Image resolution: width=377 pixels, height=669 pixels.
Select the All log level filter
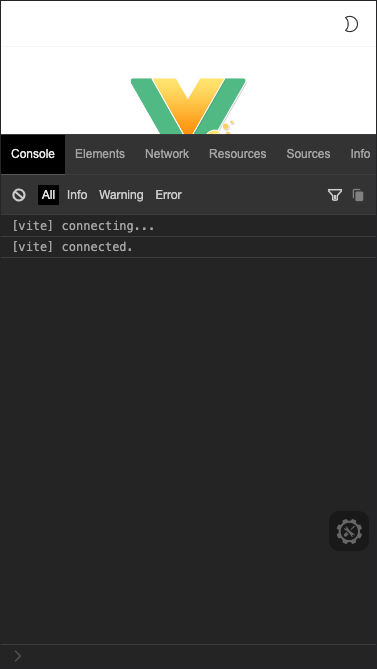point(49,195)
